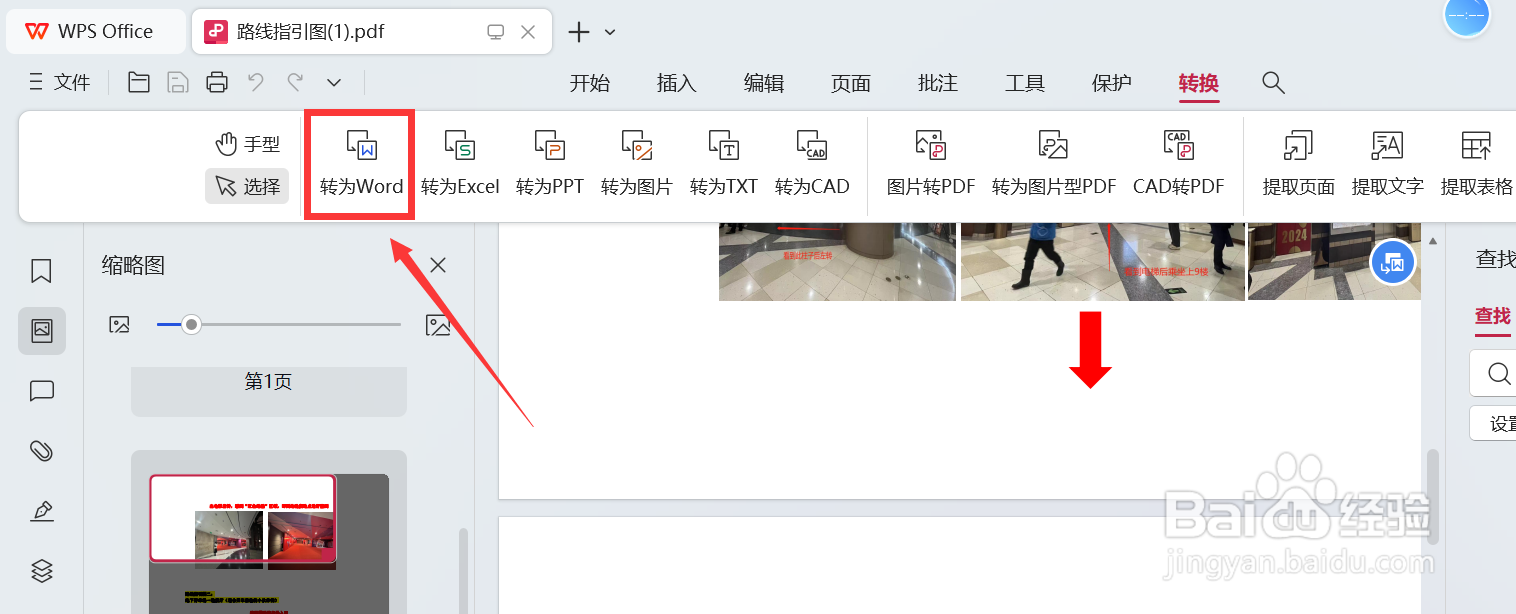Screen dimensions: 1516x614
Task: Click the 第1页 thumbnail label
Action: point(269,382)
